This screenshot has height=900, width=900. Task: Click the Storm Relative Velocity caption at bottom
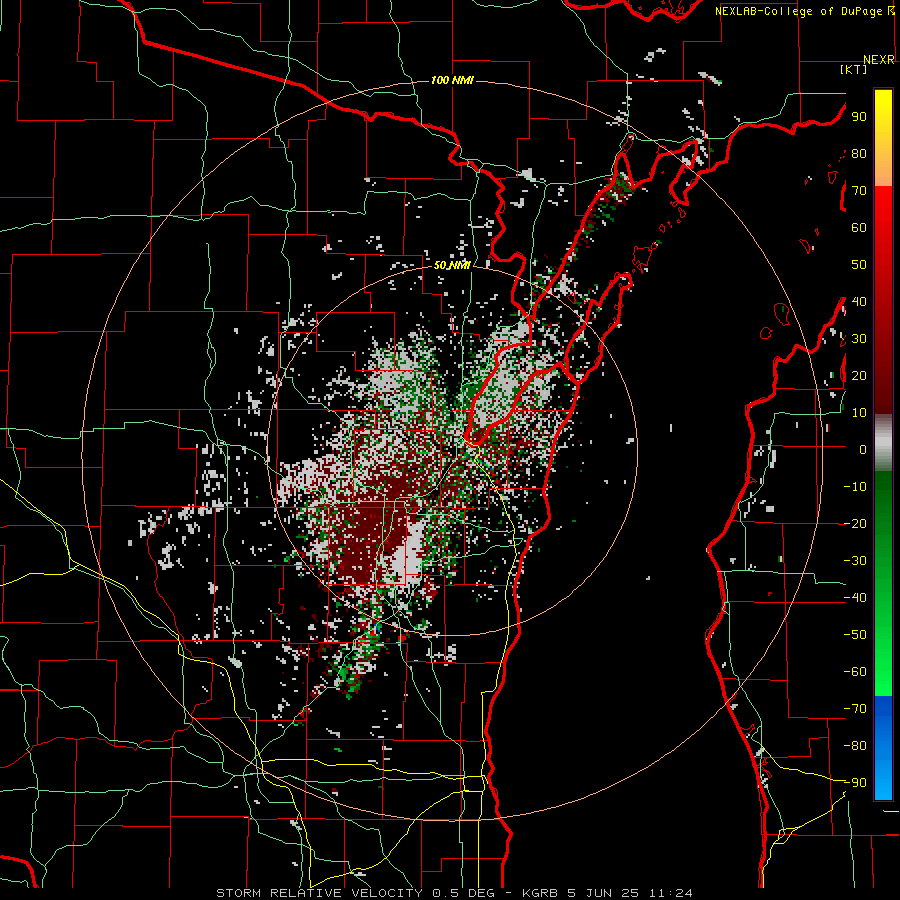point(454,893)
